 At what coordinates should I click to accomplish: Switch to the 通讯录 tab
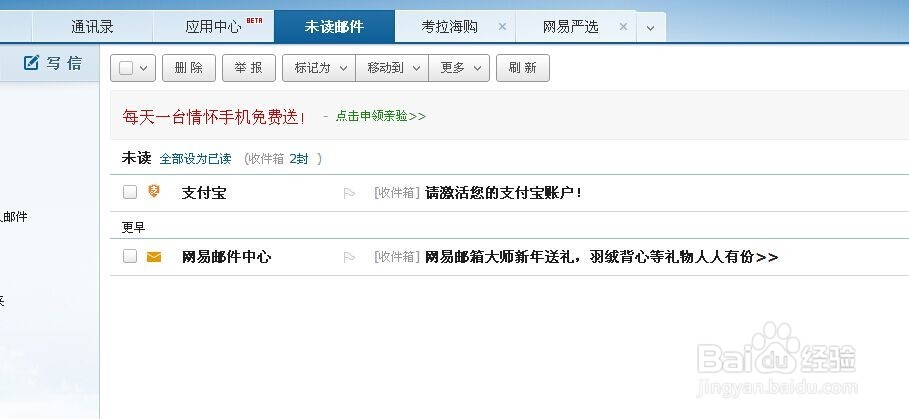click(x=92, y=27)
